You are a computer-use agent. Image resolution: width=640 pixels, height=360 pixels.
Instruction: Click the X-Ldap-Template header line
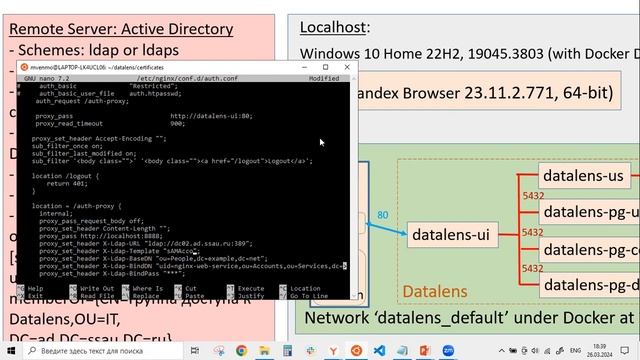[119, 251]
